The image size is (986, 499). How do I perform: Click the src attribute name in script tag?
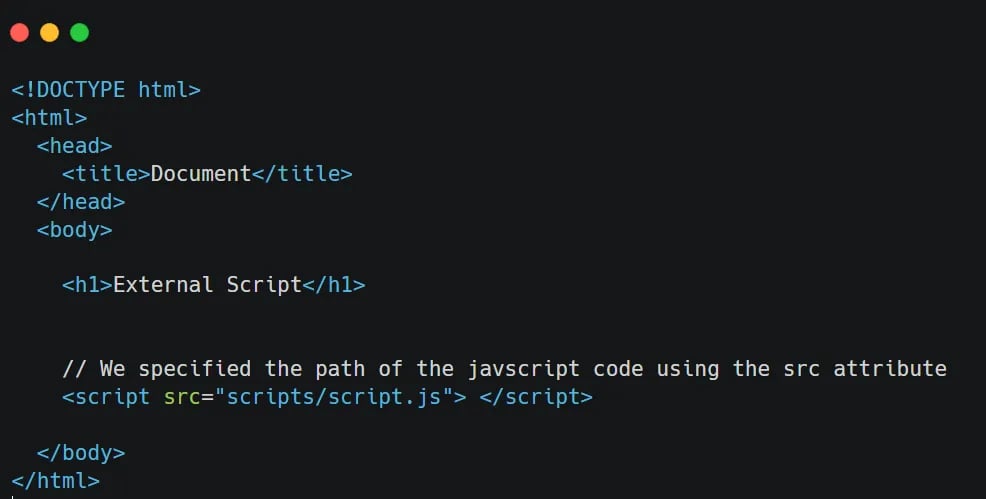click(182, 397)
